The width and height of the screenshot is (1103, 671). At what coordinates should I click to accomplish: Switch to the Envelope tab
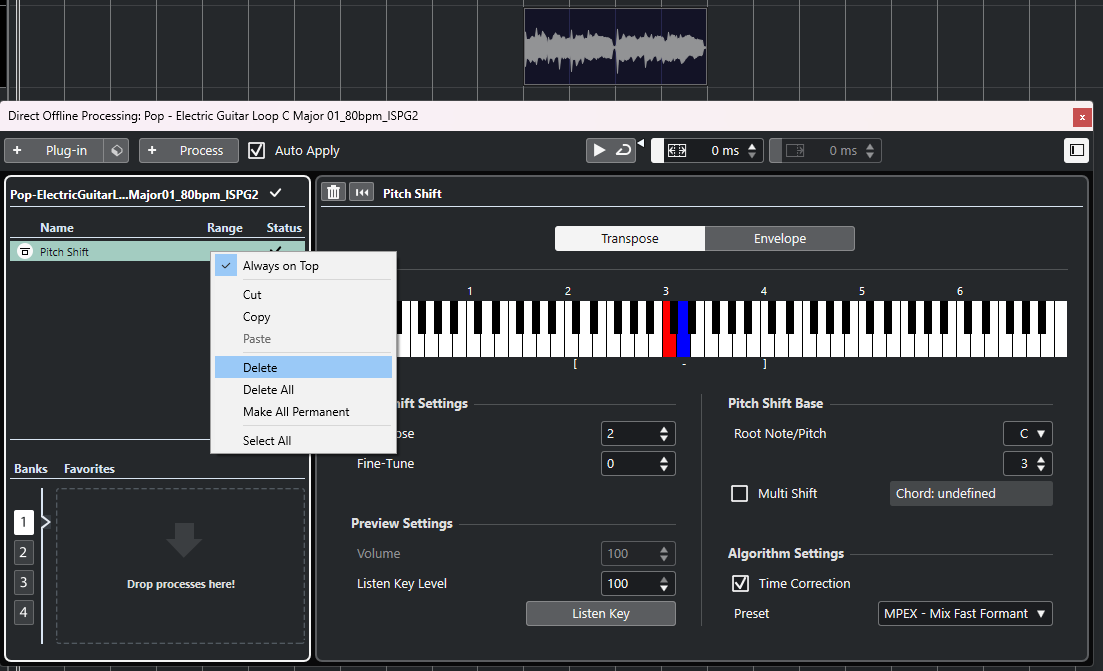pyautogui.click(x=779, y=238)
